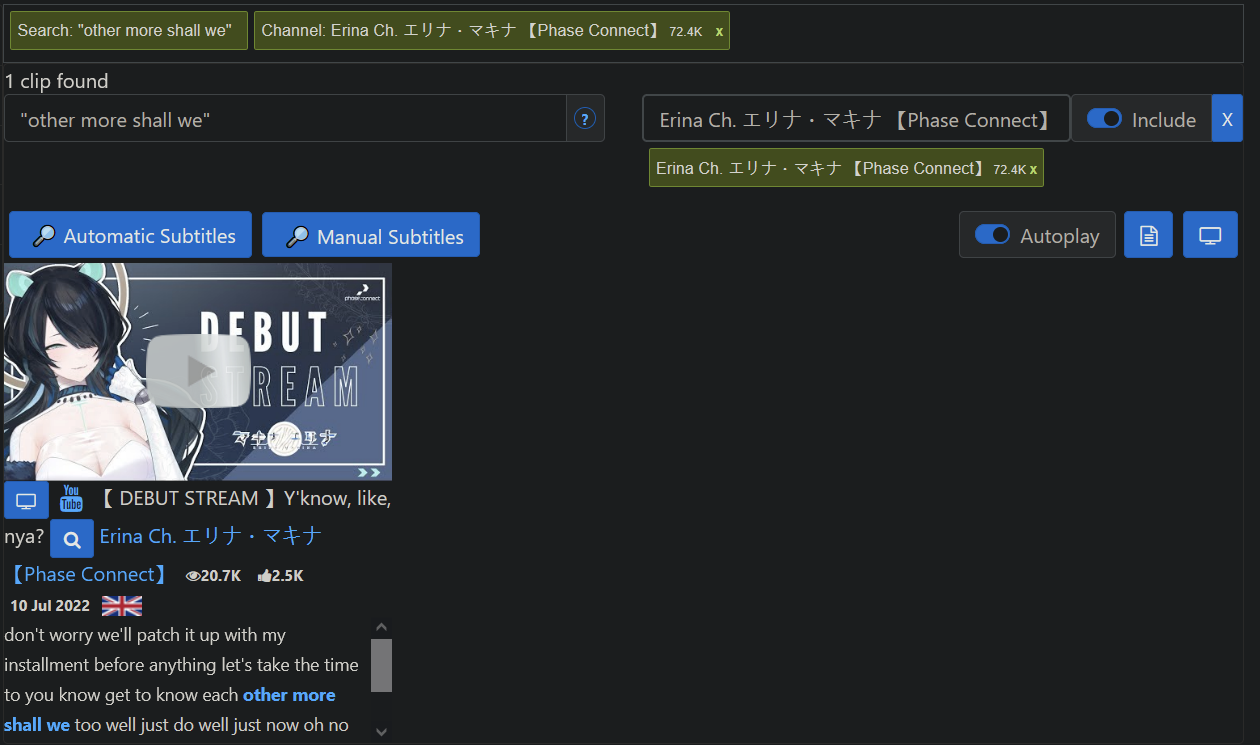This screenshot has width=1260, height=745.
Task: Click the 10 Jul 2022 date label
Action: coord(50,606)
